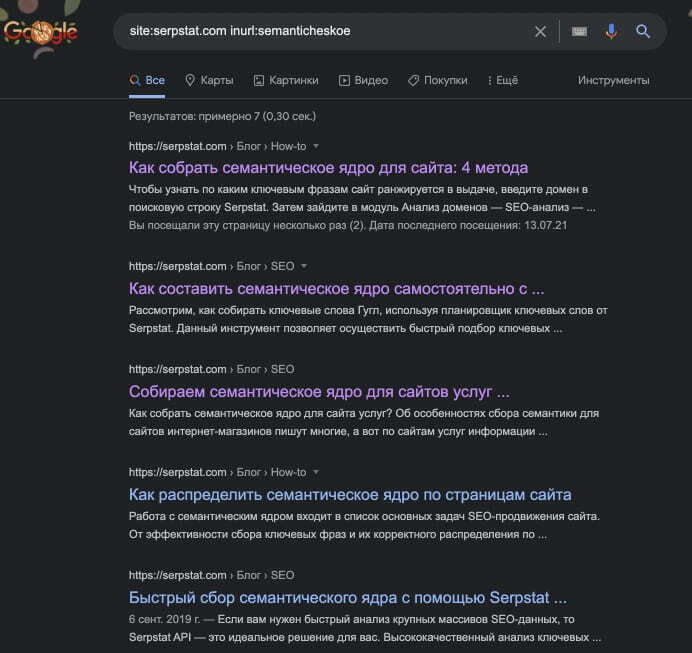Expand the arrow by the second result's SEO breadcrumb
The height and width of the screenshot is (653, 692).
pos(304,266)
